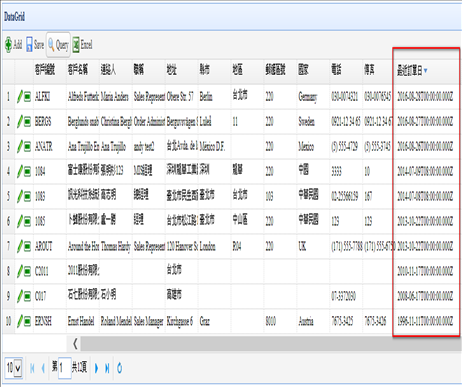Click the green icon on the AROUT row
This screenshot has width=462, height=387.
coord(27,246)
